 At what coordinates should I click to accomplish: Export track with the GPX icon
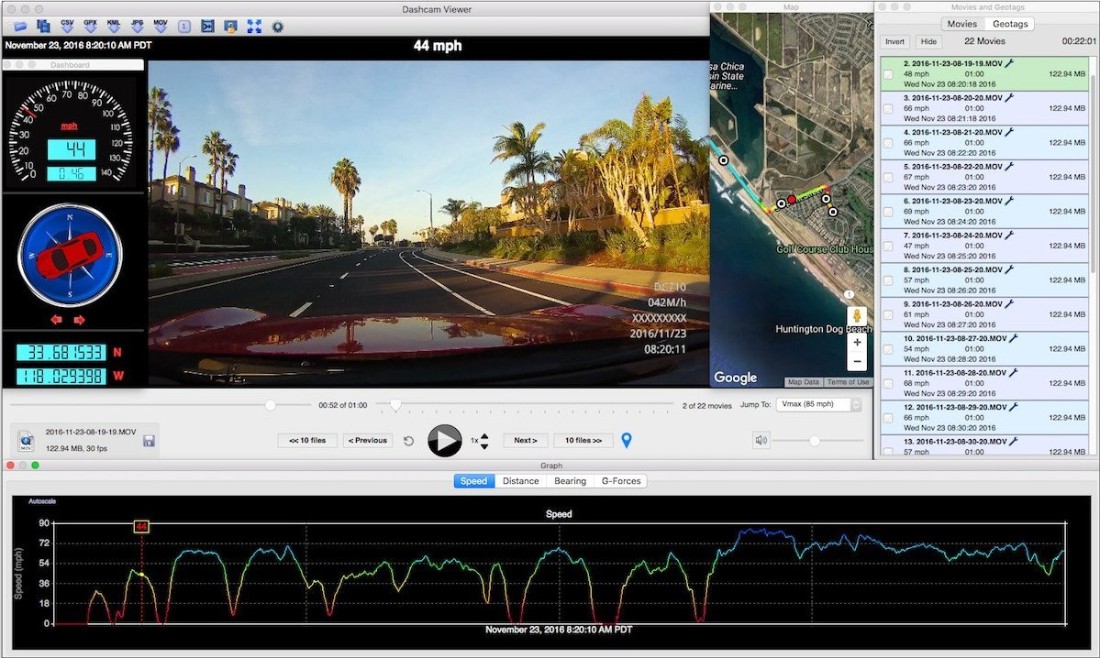[90, 25]
